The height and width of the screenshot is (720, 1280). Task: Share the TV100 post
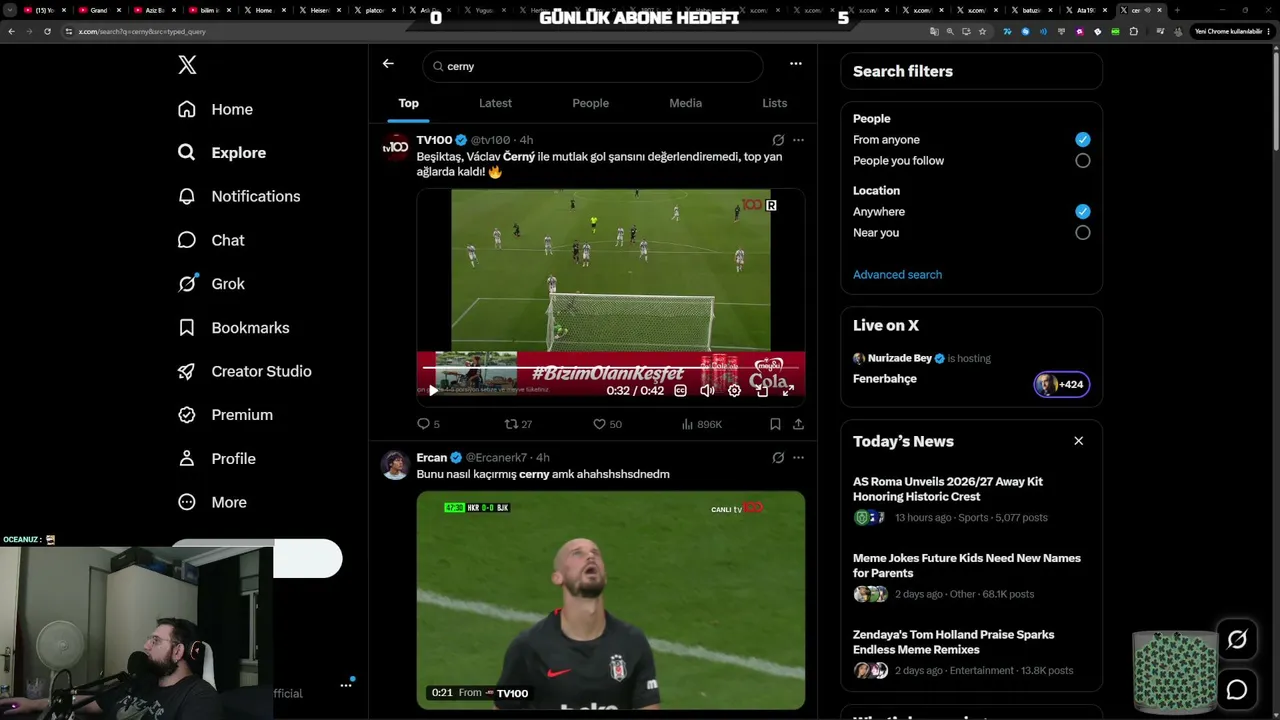(x=798, y=424)
